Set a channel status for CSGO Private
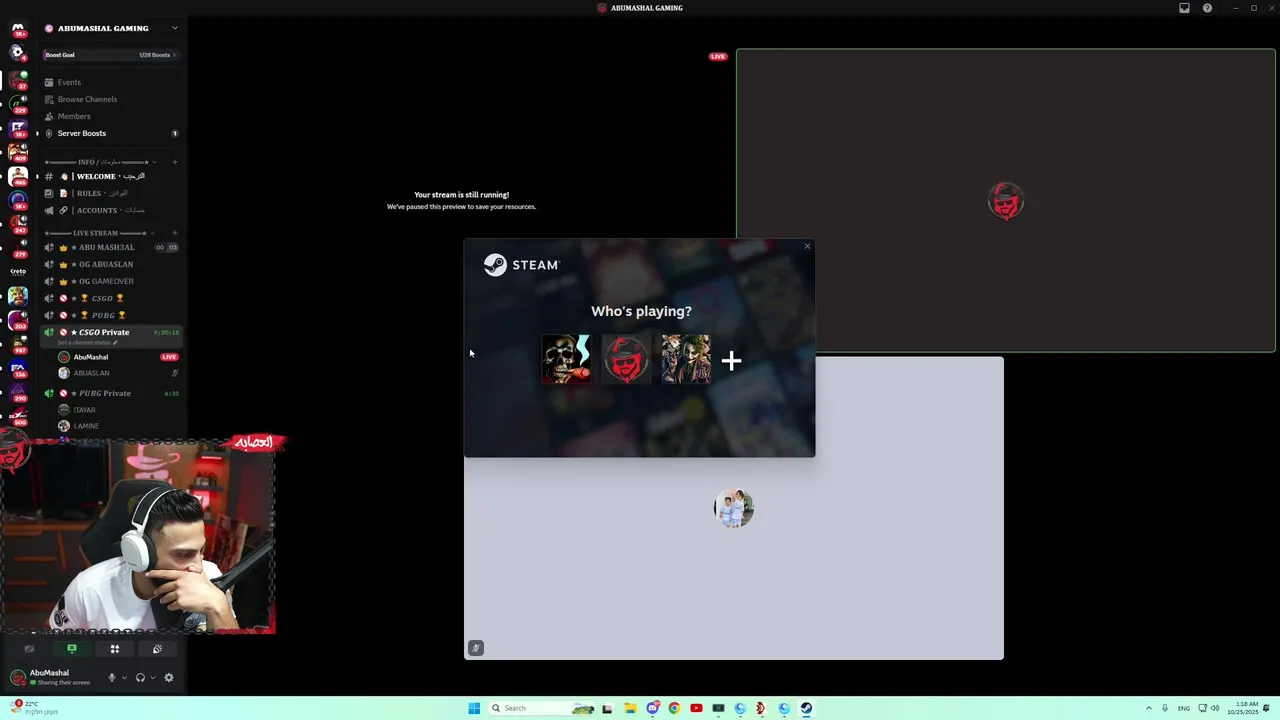Screen dimensions: 1280x720 click(88, 342)
